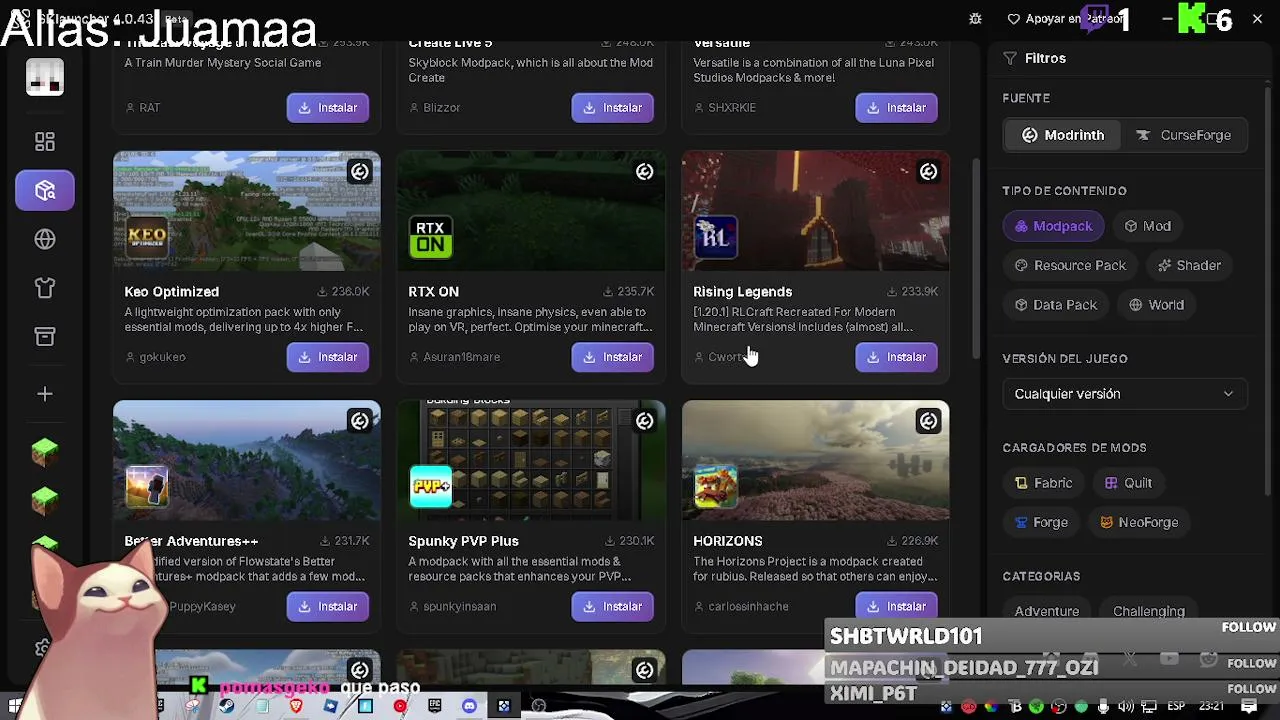Open the archive box icon in sidebar

pyautogui.click(x=45, y=337)
